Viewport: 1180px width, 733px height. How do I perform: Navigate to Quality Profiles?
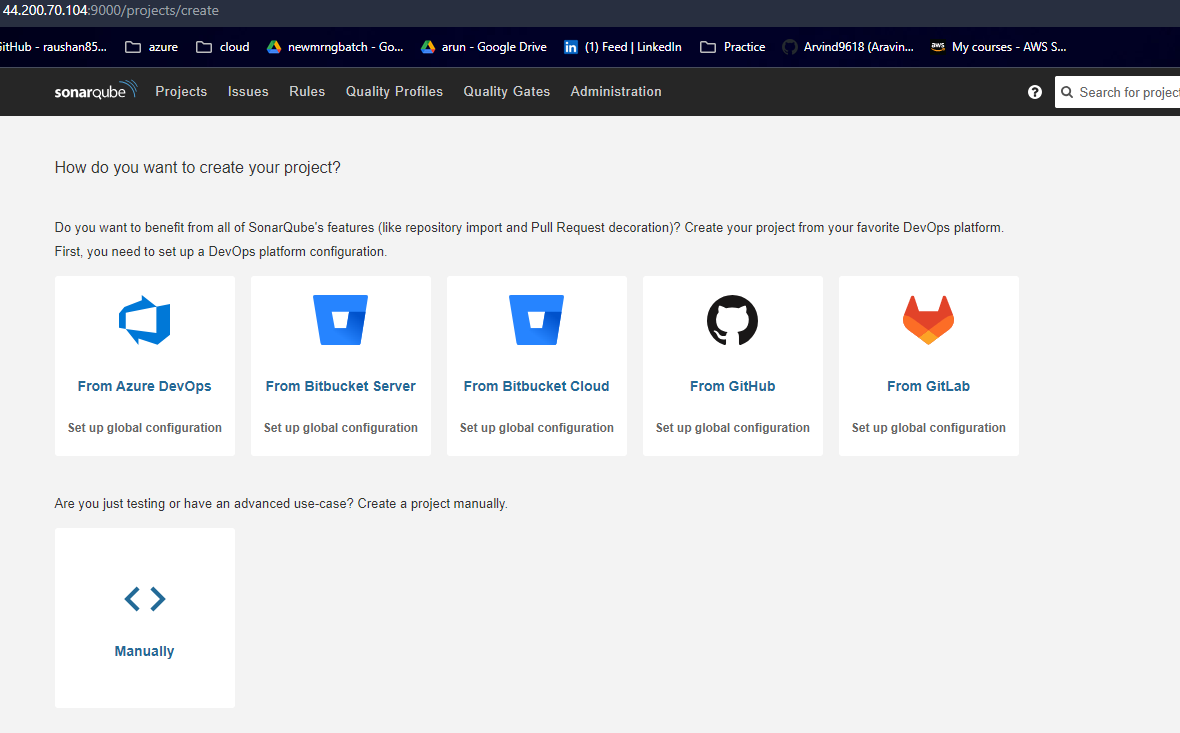click(394, 91)
